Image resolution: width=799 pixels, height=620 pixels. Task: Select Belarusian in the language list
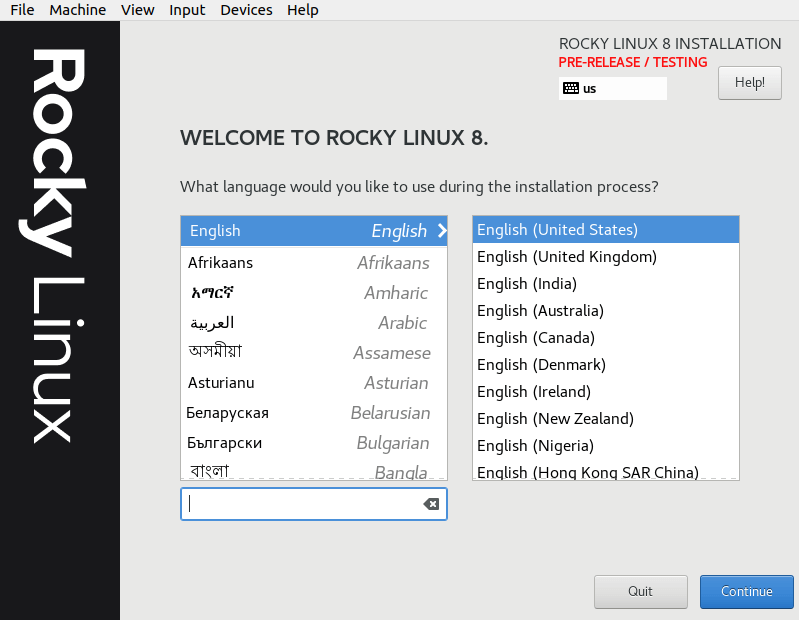click(x=314, y=413)
